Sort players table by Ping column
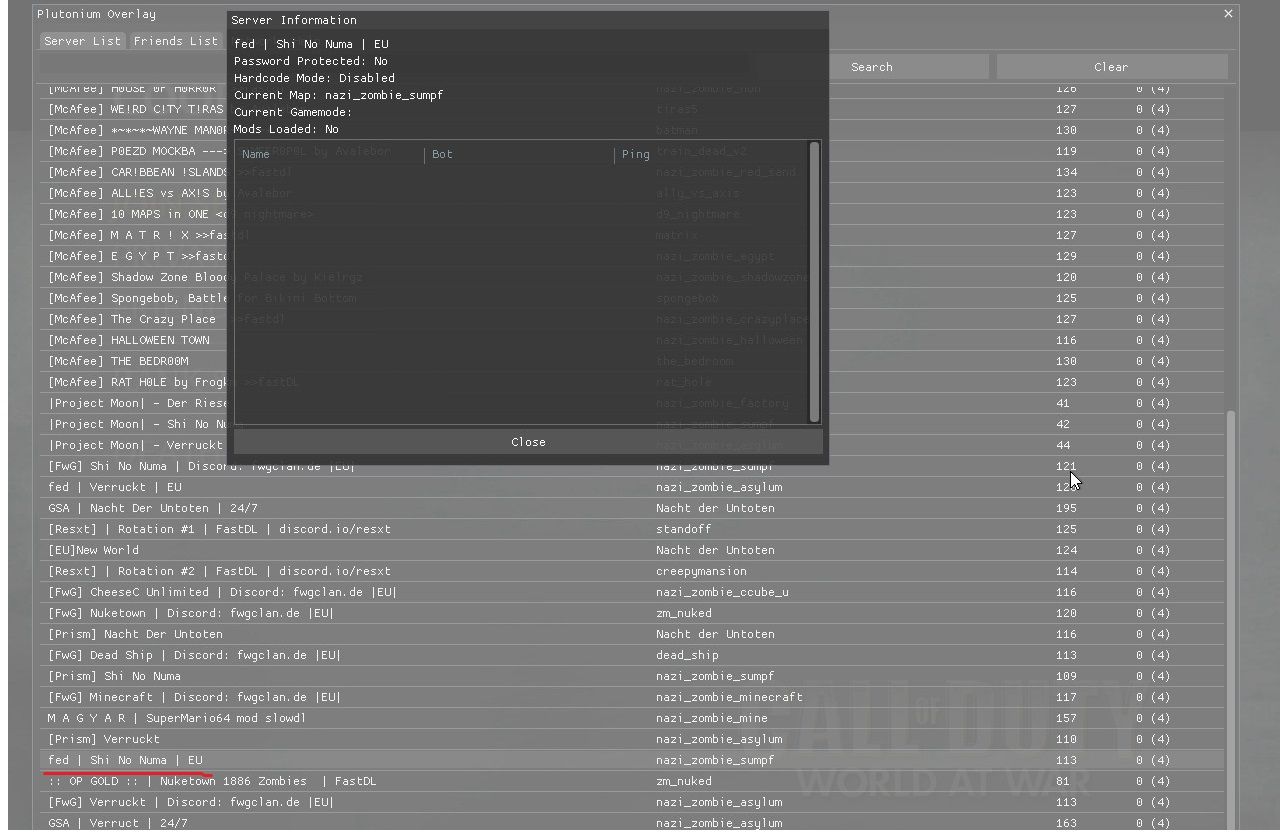Viewport: 1280px width, 840px height. [x=635, y=154]
